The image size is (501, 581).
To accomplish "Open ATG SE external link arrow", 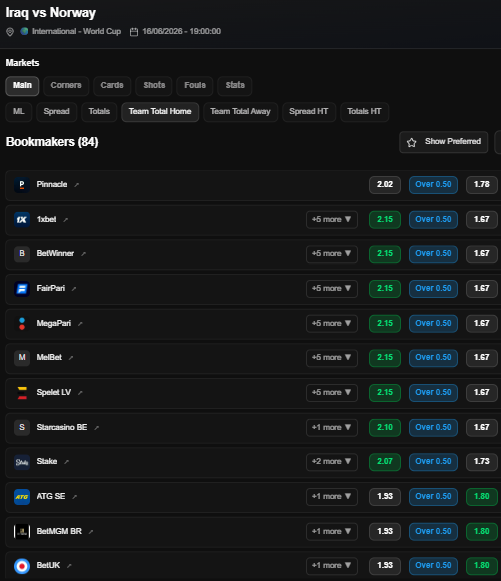I will coord(74,497).
